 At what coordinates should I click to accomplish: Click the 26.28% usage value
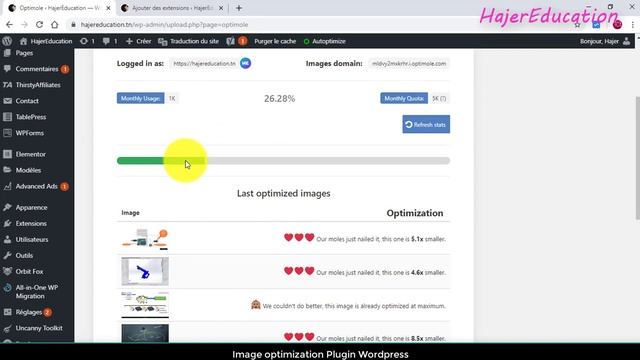click(280, 98)
